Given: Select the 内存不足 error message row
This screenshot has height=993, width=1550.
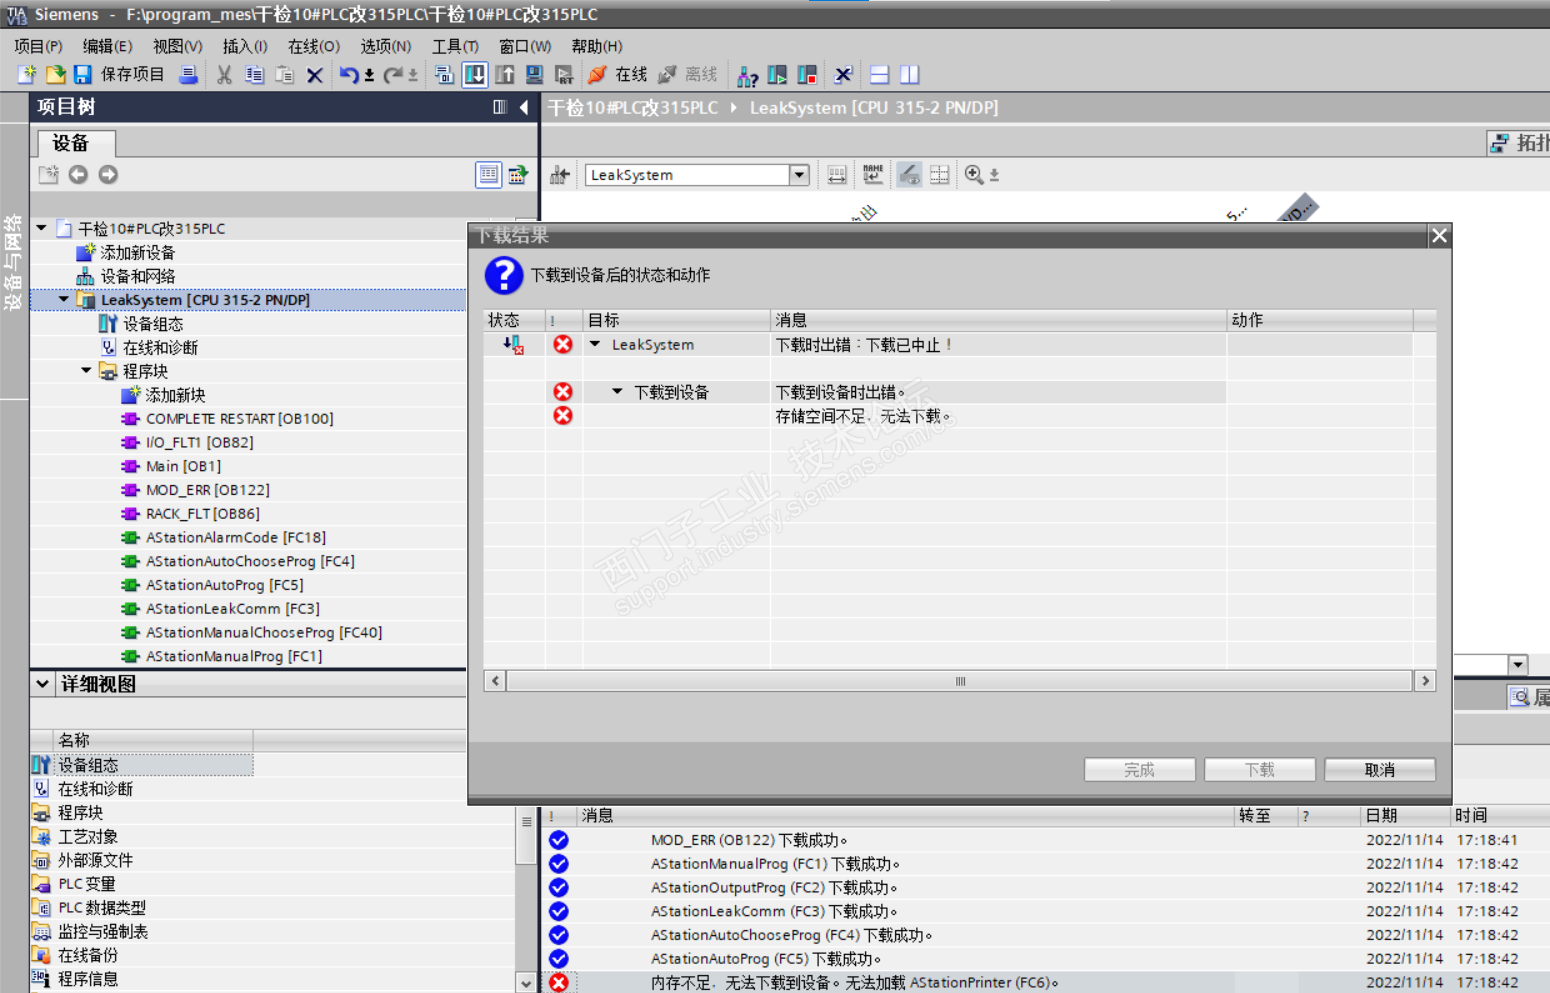Looking at the screenshot, I should click(1046, 982).
